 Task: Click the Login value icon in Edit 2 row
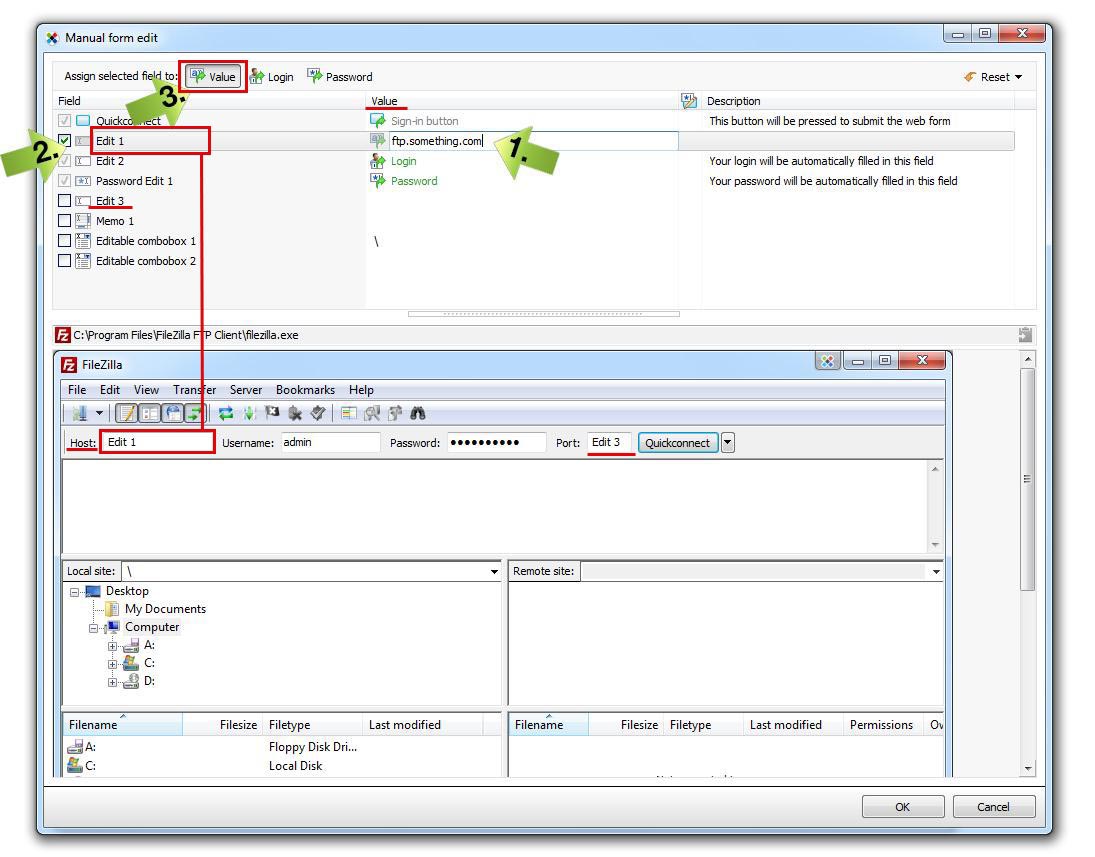click(x=378, y=161)
